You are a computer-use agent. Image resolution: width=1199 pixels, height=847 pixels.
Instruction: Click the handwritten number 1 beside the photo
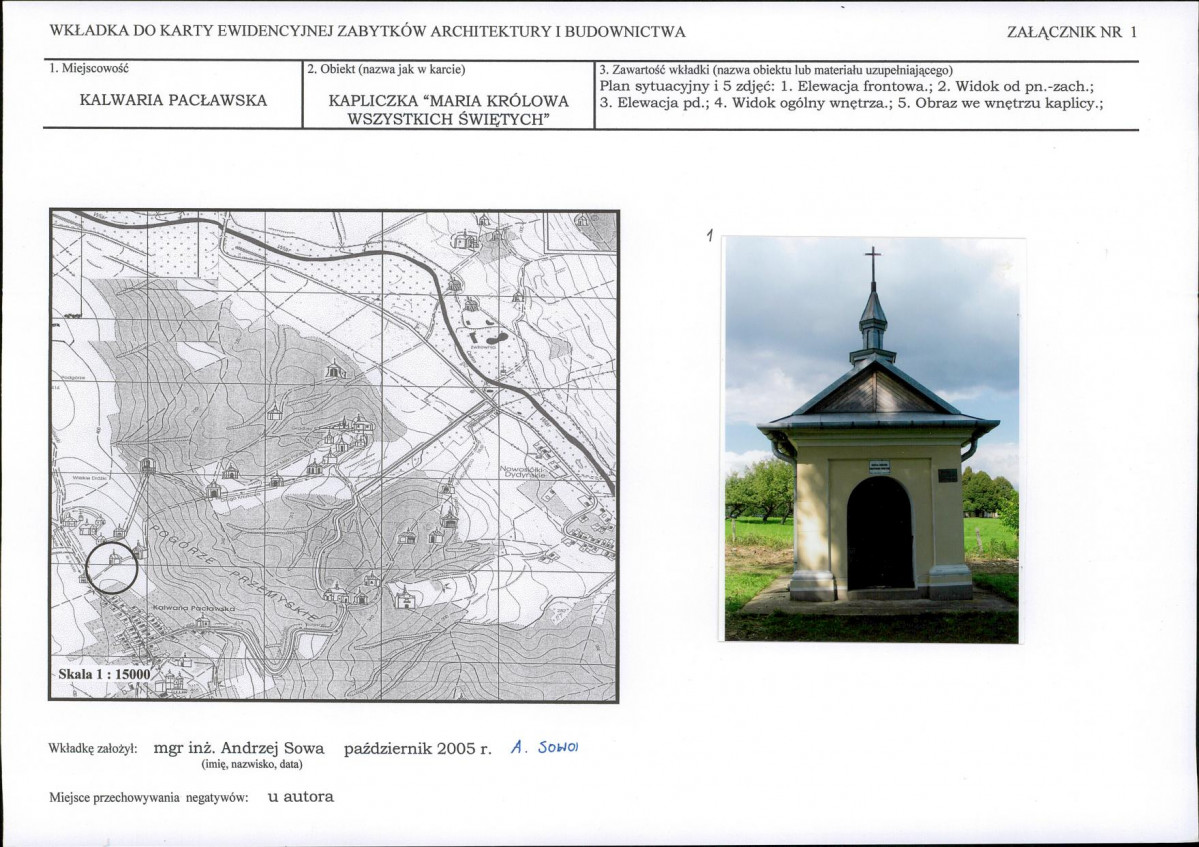(x=709, y=236)
